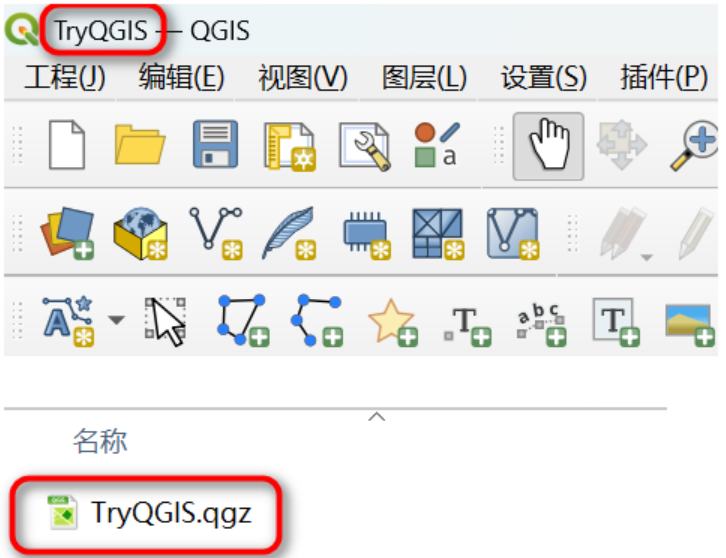Choose Create Text Annotation at Point
The width and height of the screenshot is (726, 558).
pyautogui.click(x=467, y=326)
